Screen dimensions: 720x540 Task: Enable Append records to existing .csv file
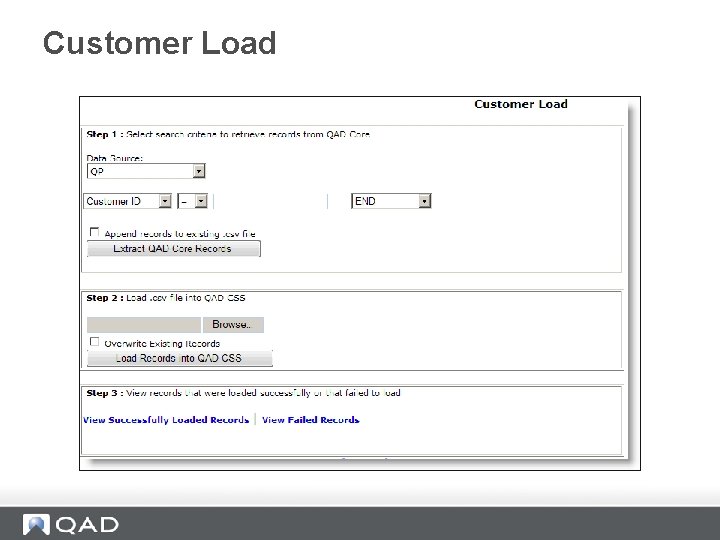point(94,232)
